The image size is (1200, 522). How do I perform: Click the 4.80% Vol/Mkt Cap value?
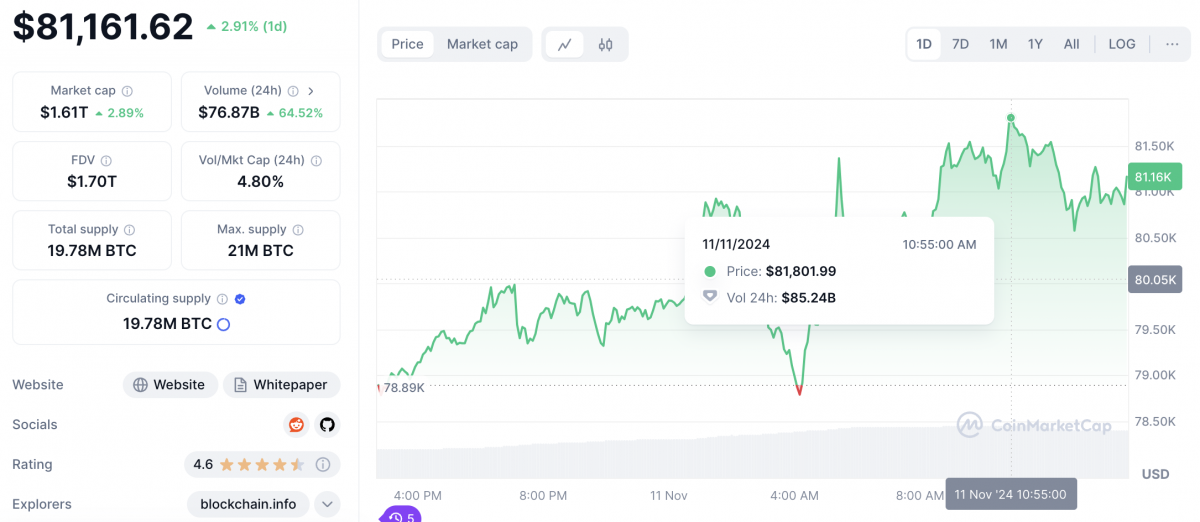pos(260,181)
